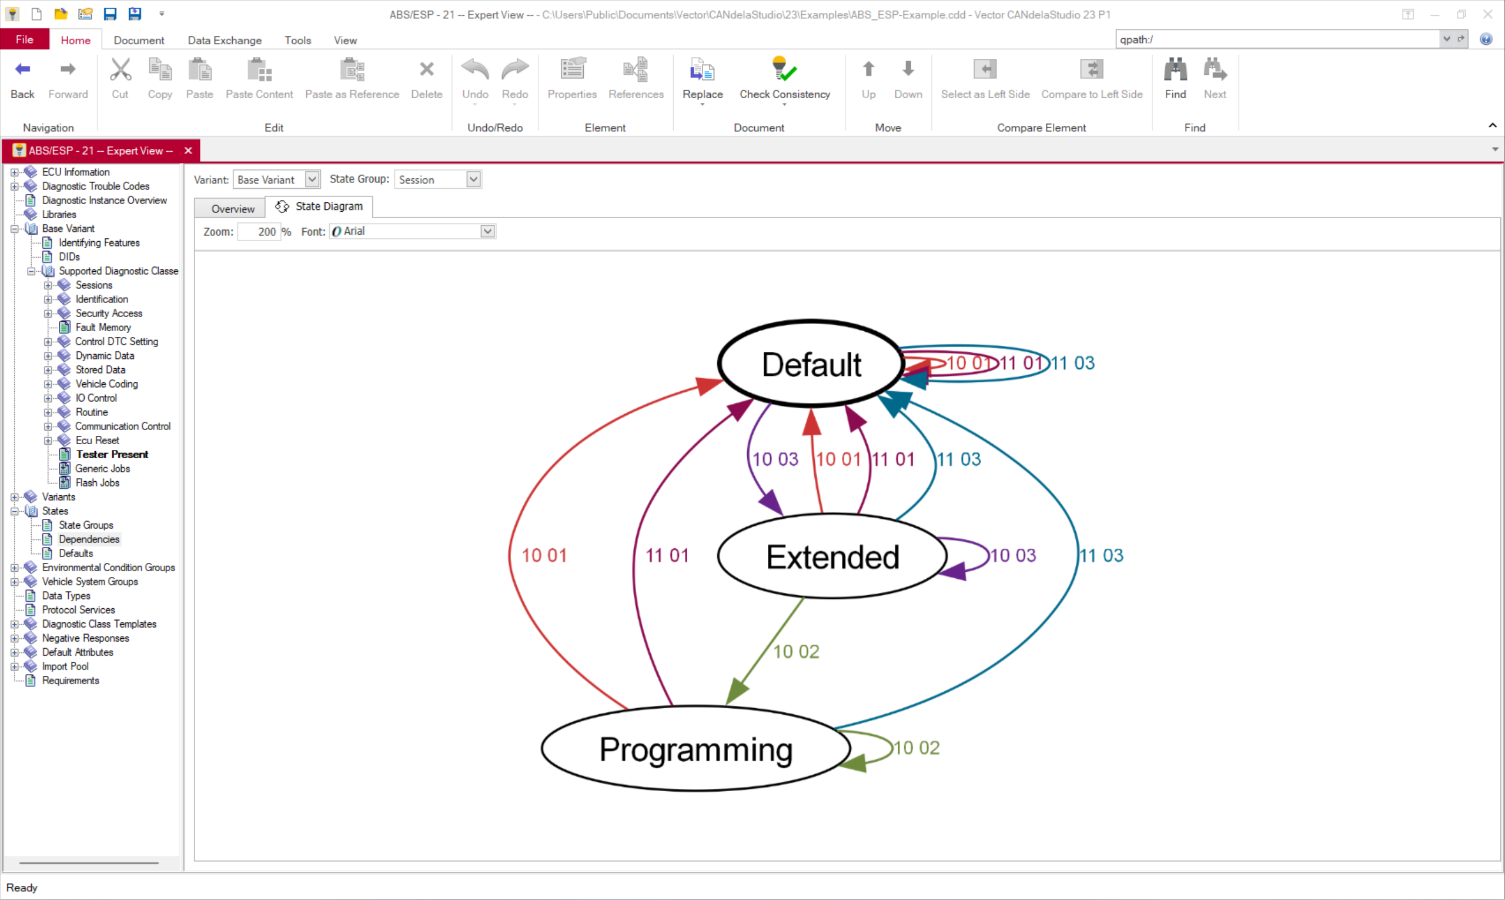Select Security Access tree item
Viewport: 1505px width, 900px height.
point(109,313)
